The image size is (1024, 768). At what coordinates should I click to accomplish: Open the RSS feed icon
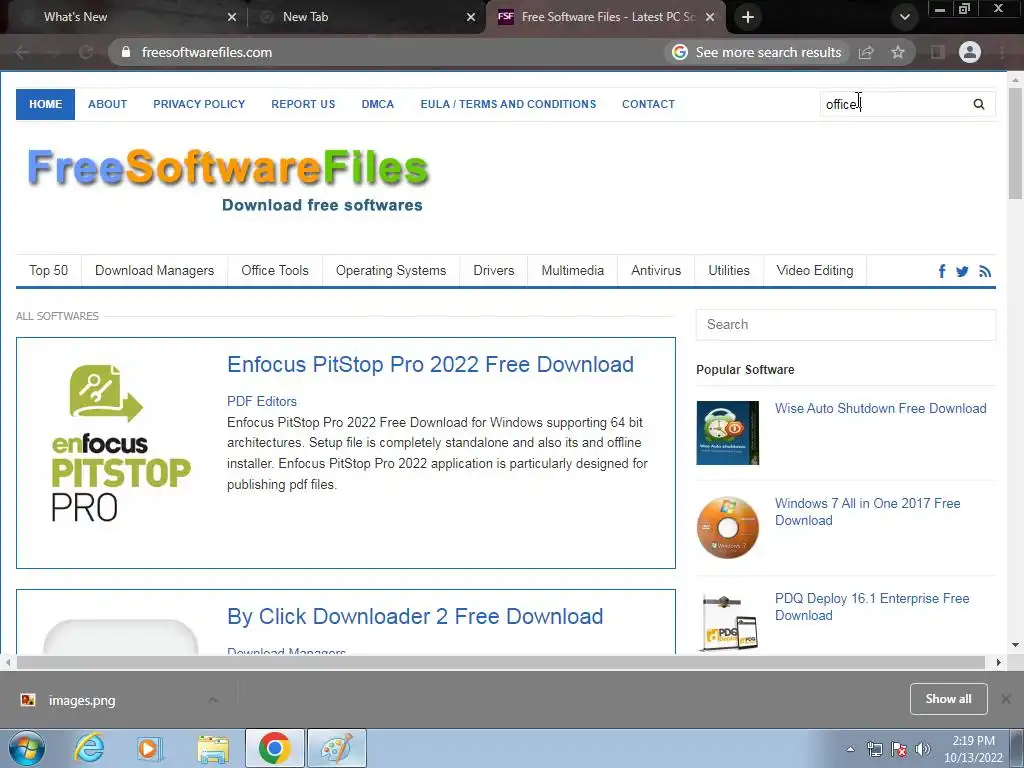[985, 271]
